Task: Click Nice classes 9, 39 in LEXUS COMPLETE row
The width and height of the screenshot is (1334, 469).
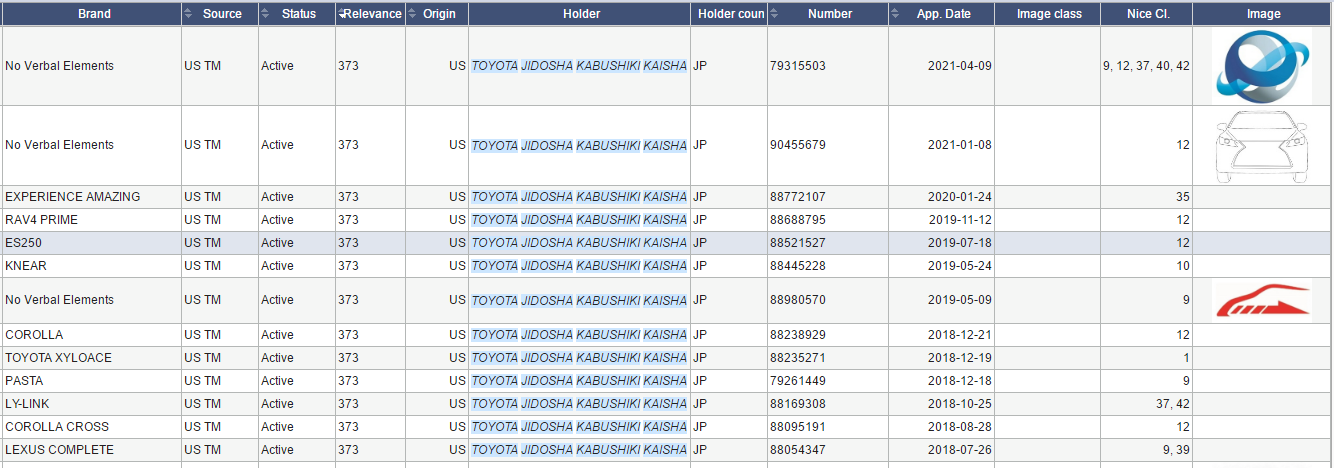Action: coord(1176,450)
